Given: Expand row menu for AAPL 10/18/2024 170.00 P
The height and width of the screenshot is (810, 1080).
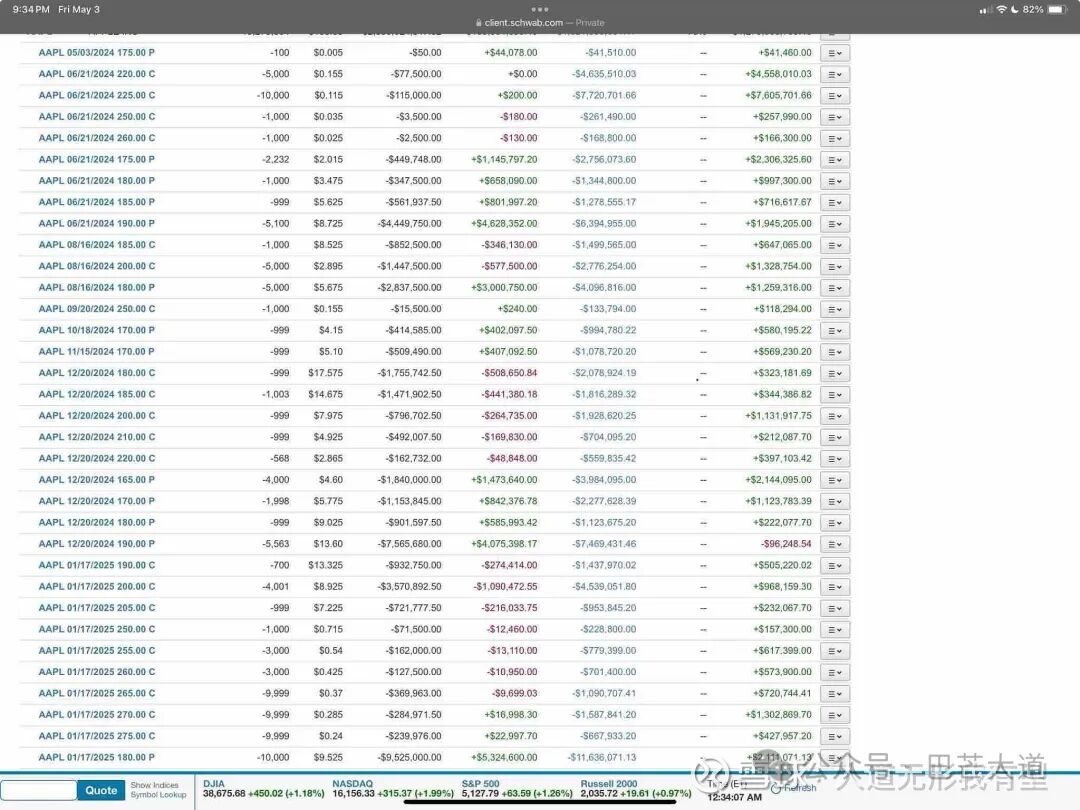Looking at the screenshot, I should point(835,331).
